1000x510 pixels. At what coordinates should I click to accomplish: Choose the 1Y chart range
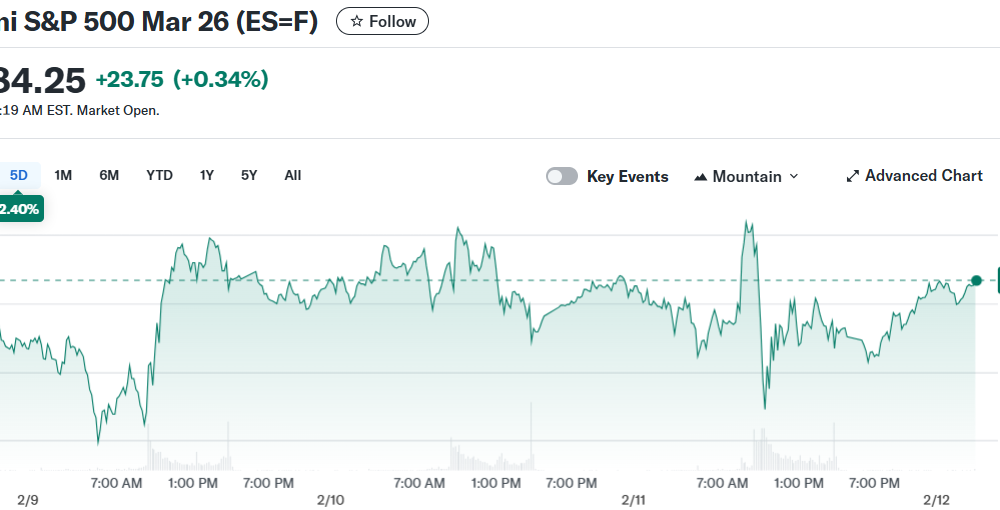tap(207, 175)
